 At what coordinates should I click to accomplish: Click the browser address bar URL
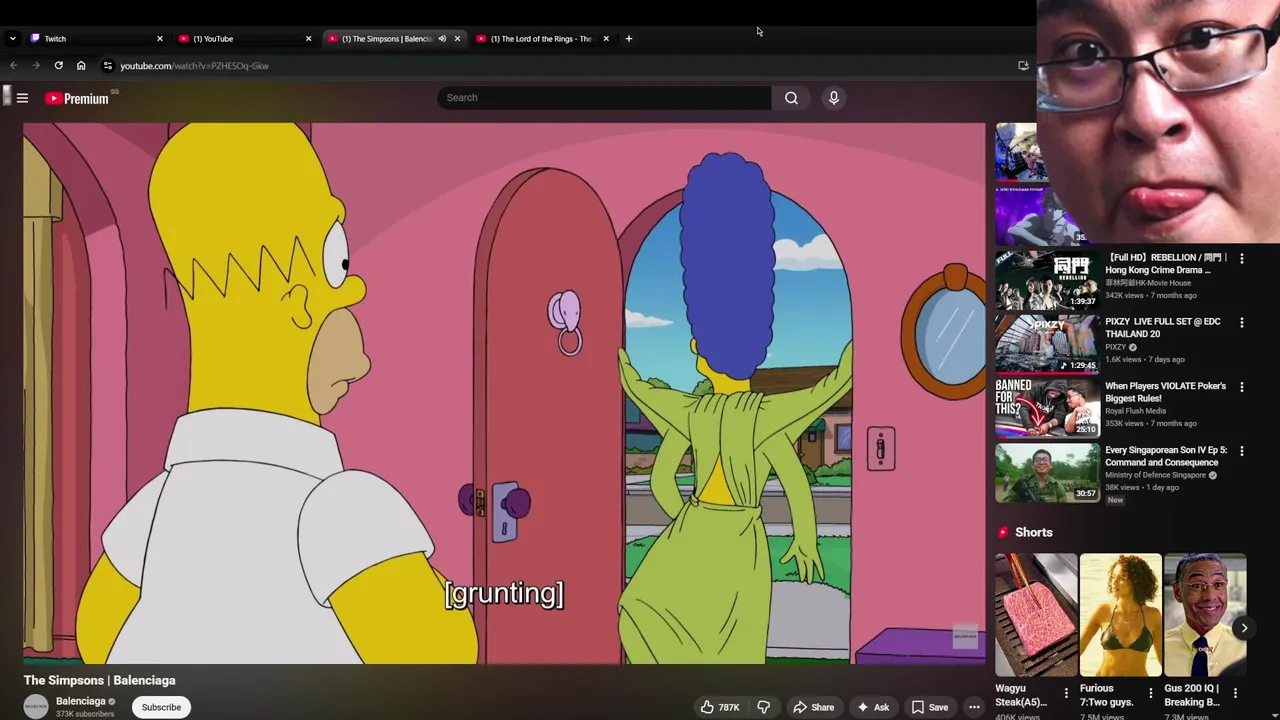tap(194, 66)
